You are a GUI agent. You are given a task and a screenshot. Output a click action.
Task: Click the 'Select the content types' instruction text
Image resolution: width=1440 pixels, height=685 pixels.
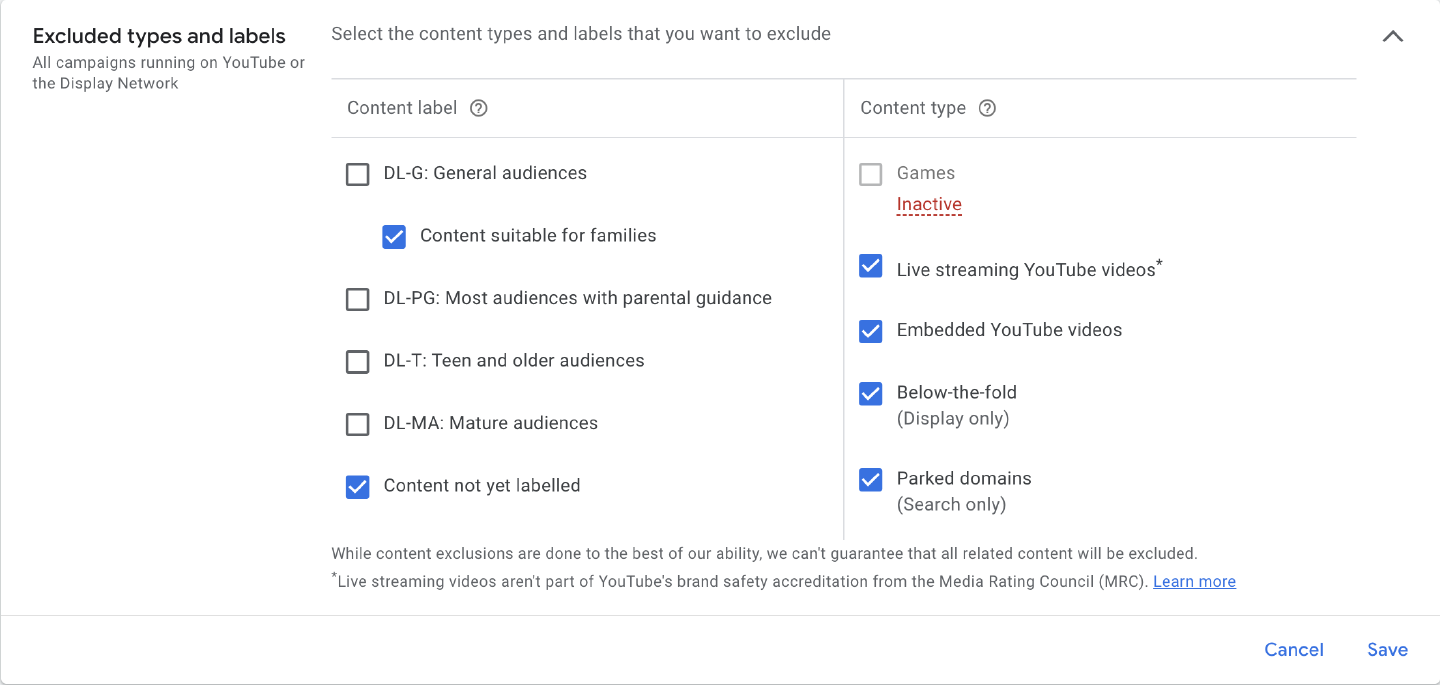(581, 34)
